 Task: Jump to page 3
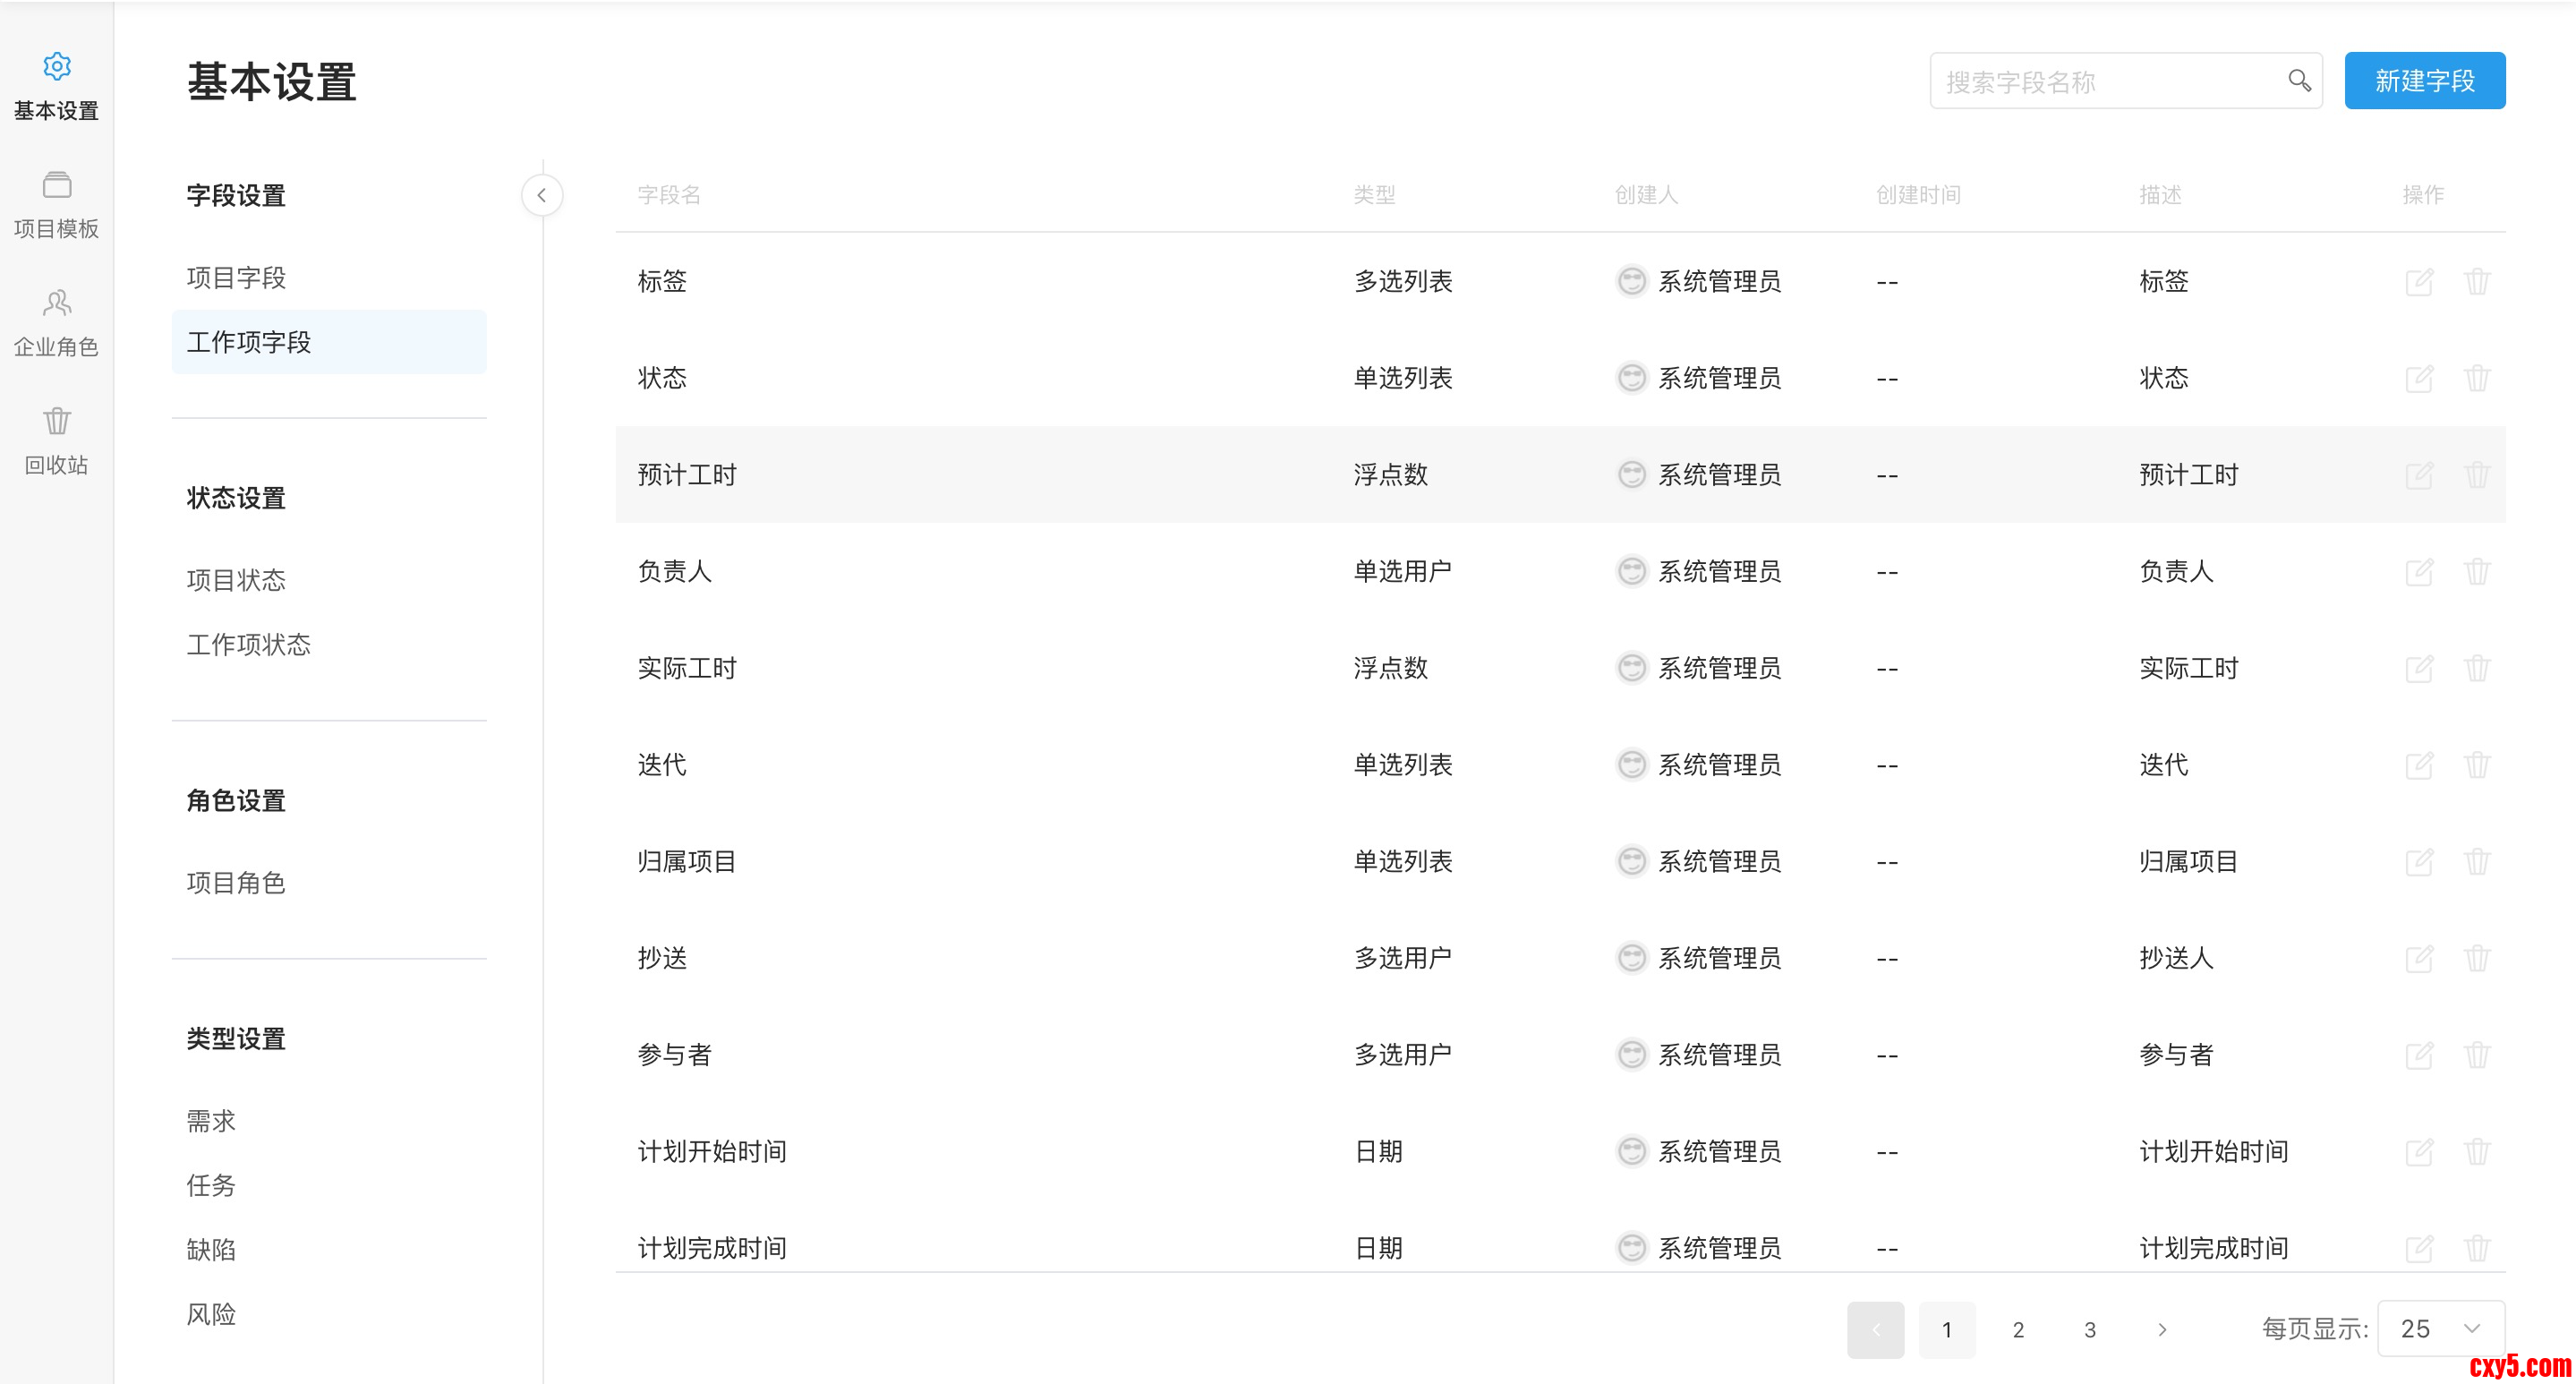click(2089, 1329)
